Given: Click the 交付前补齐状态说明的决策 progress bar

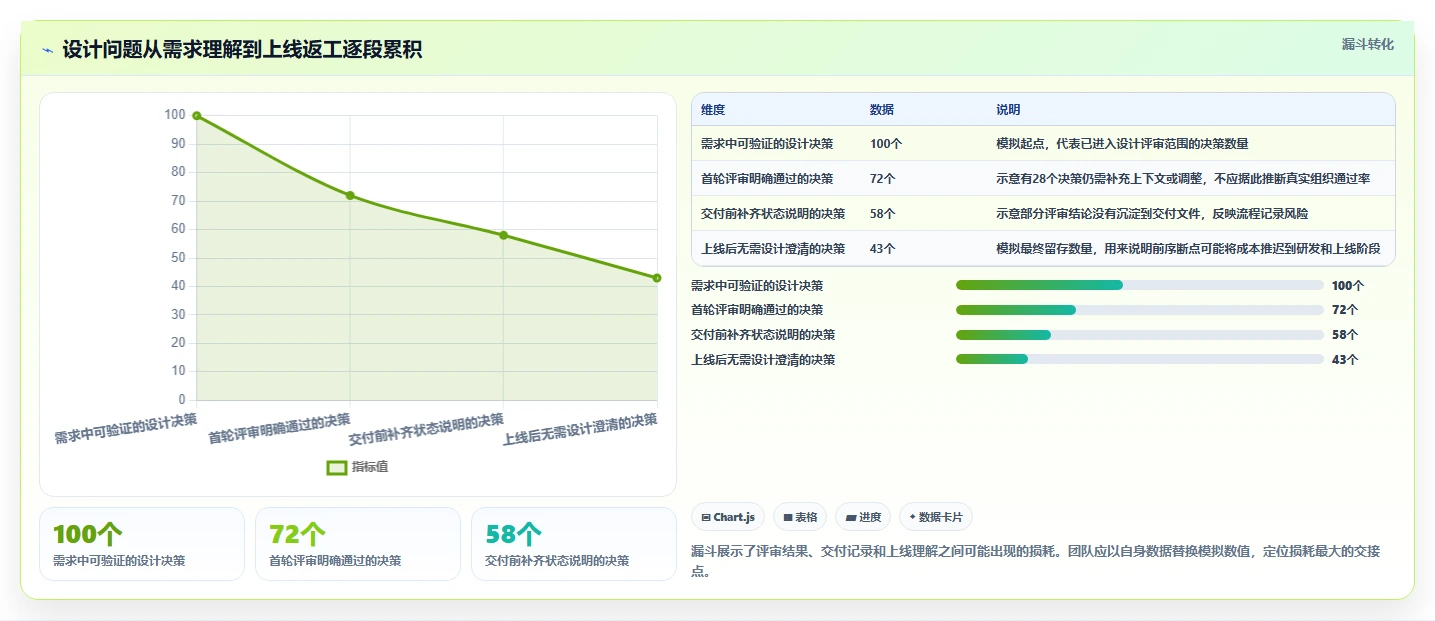Looking at the screenshot, I should (1140, 335).
